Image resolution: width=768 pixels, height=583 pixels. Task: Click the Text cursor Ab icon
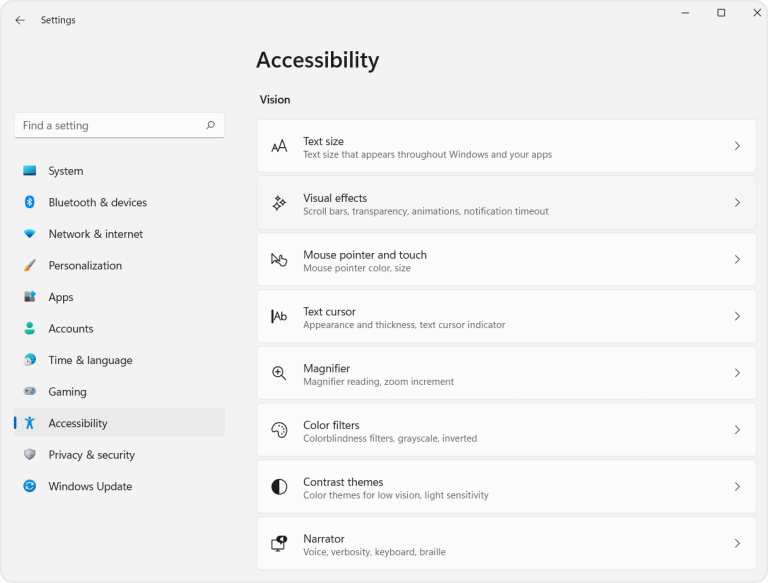[279, 316]
